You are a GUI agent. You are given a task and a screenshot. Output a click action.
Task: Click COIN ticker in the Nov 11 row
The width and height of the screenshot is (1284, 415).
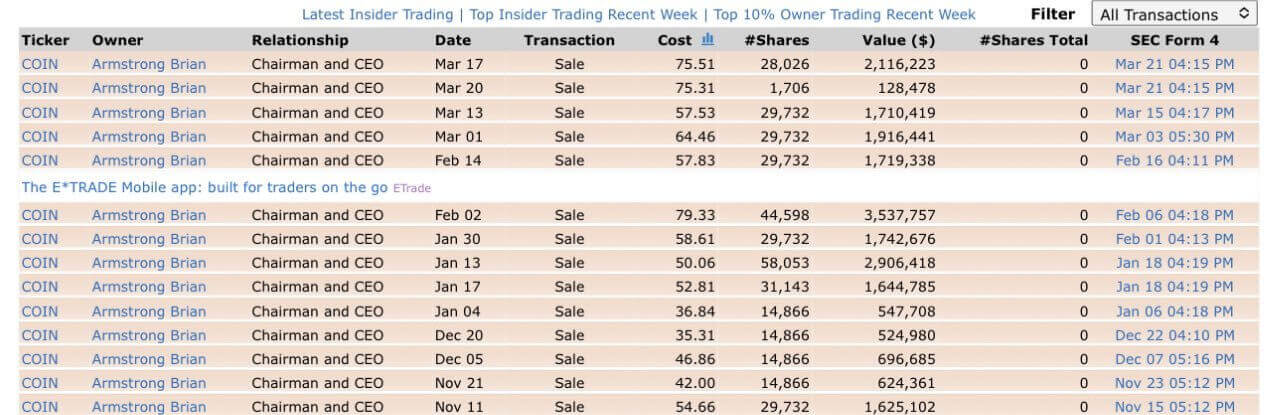[40, 407]
